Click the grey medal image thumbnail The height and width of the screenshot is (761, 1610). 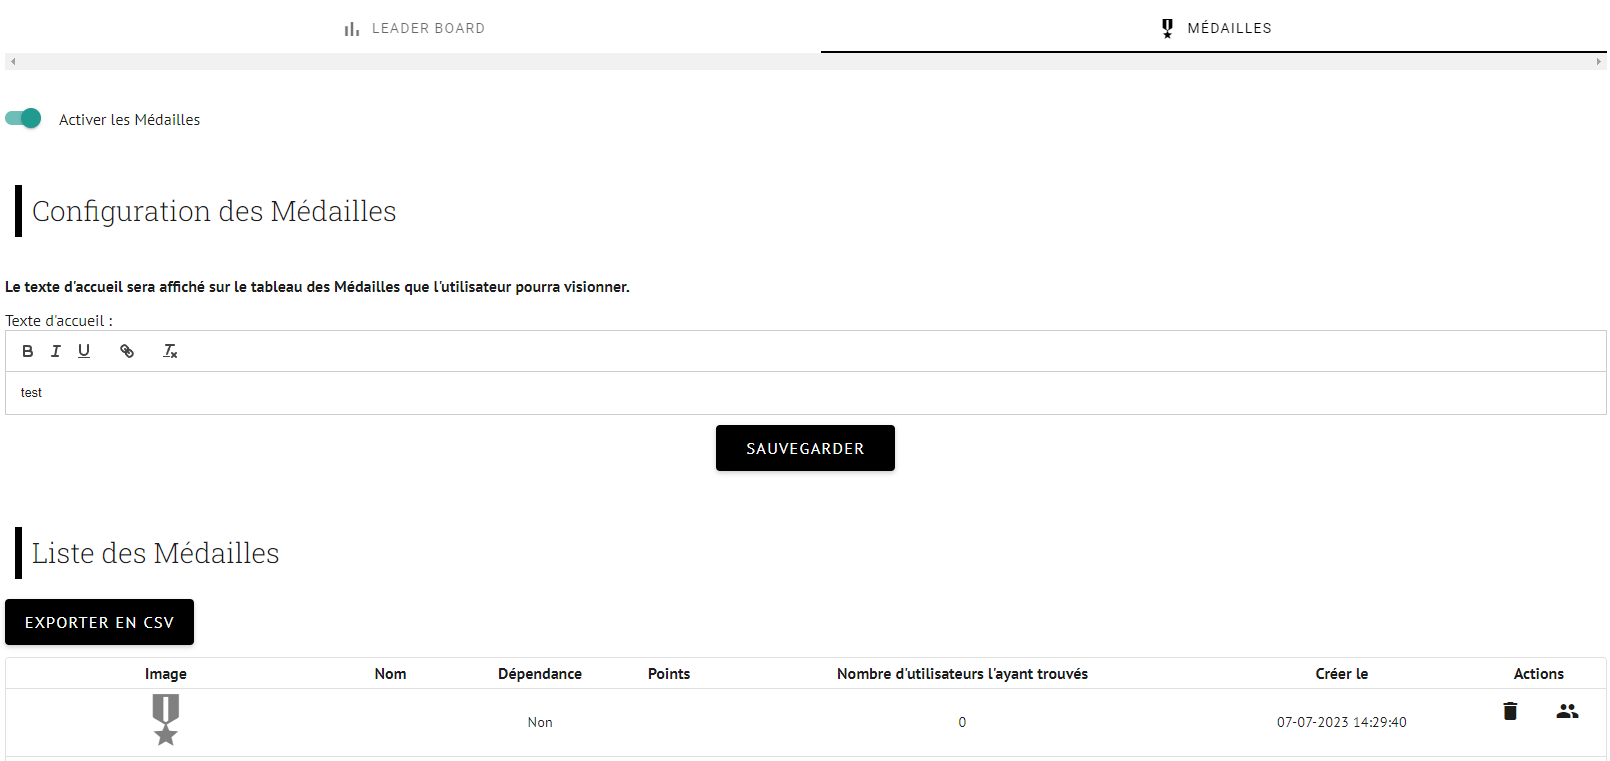pyautogui.click(x=166, y=720)
